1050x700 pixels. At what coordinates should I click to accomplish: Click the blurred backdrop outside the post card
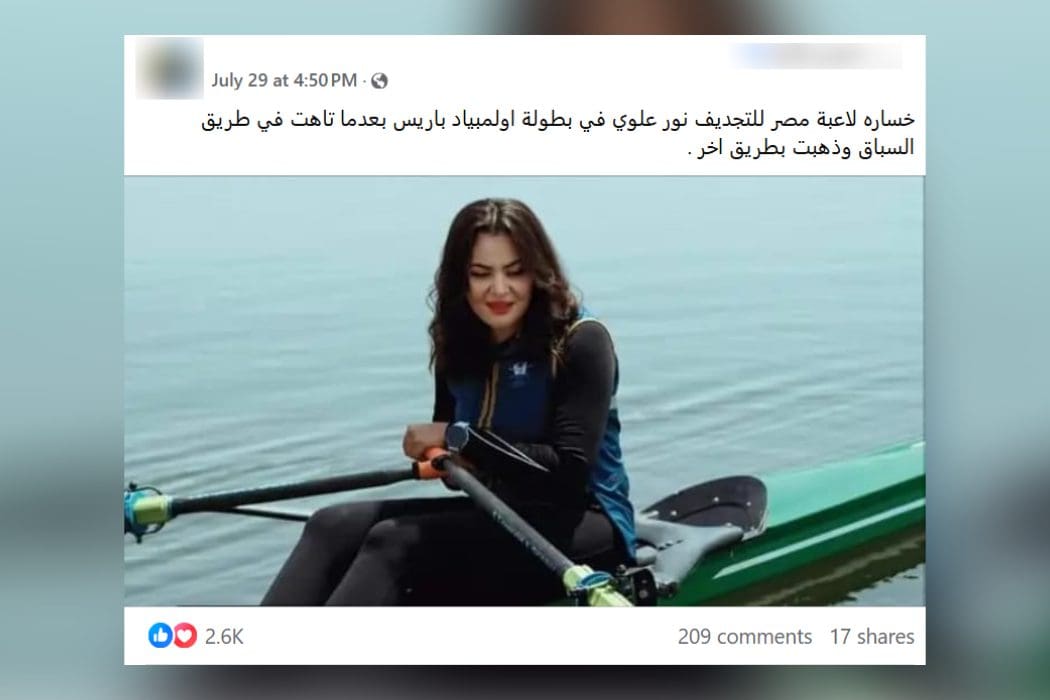click(x=62, y=348)
